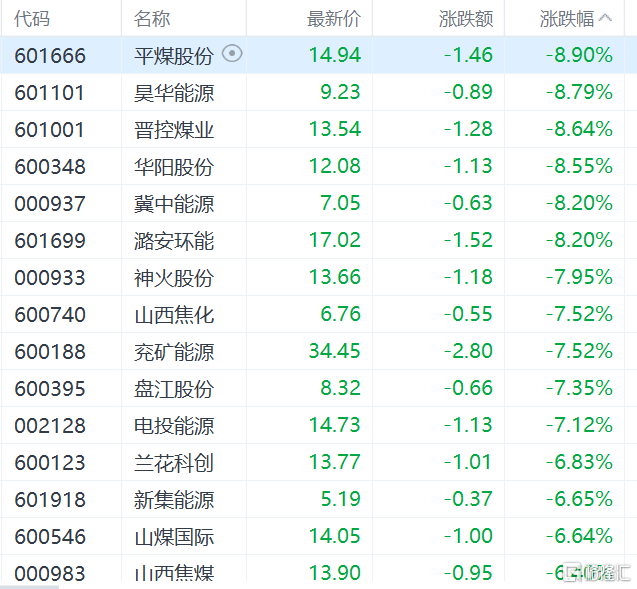Click change amount -2.80
This screenshot has width=637, height=589.
coord(468,351)
